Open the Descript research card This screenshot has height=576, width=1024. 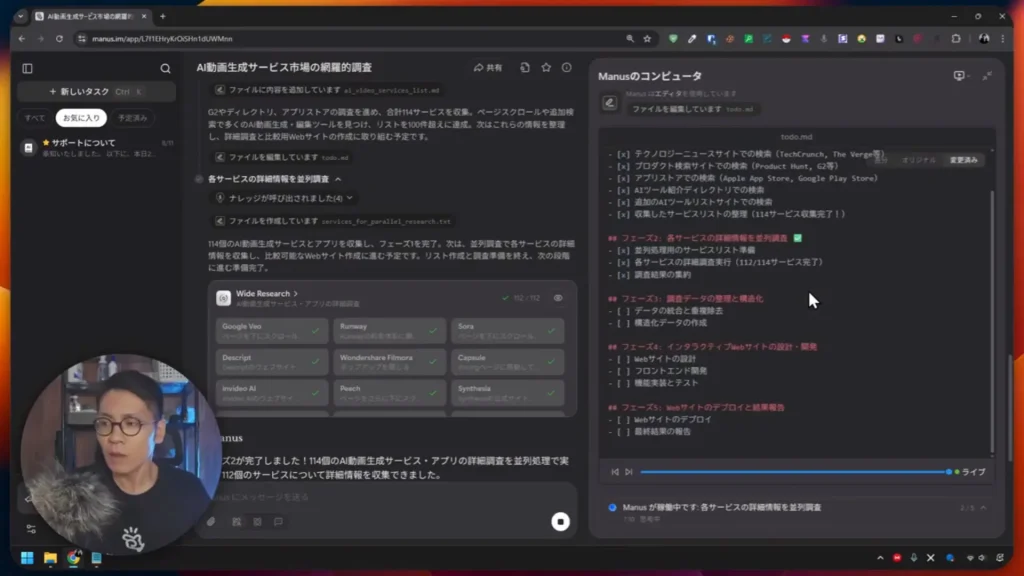[271, 362]
